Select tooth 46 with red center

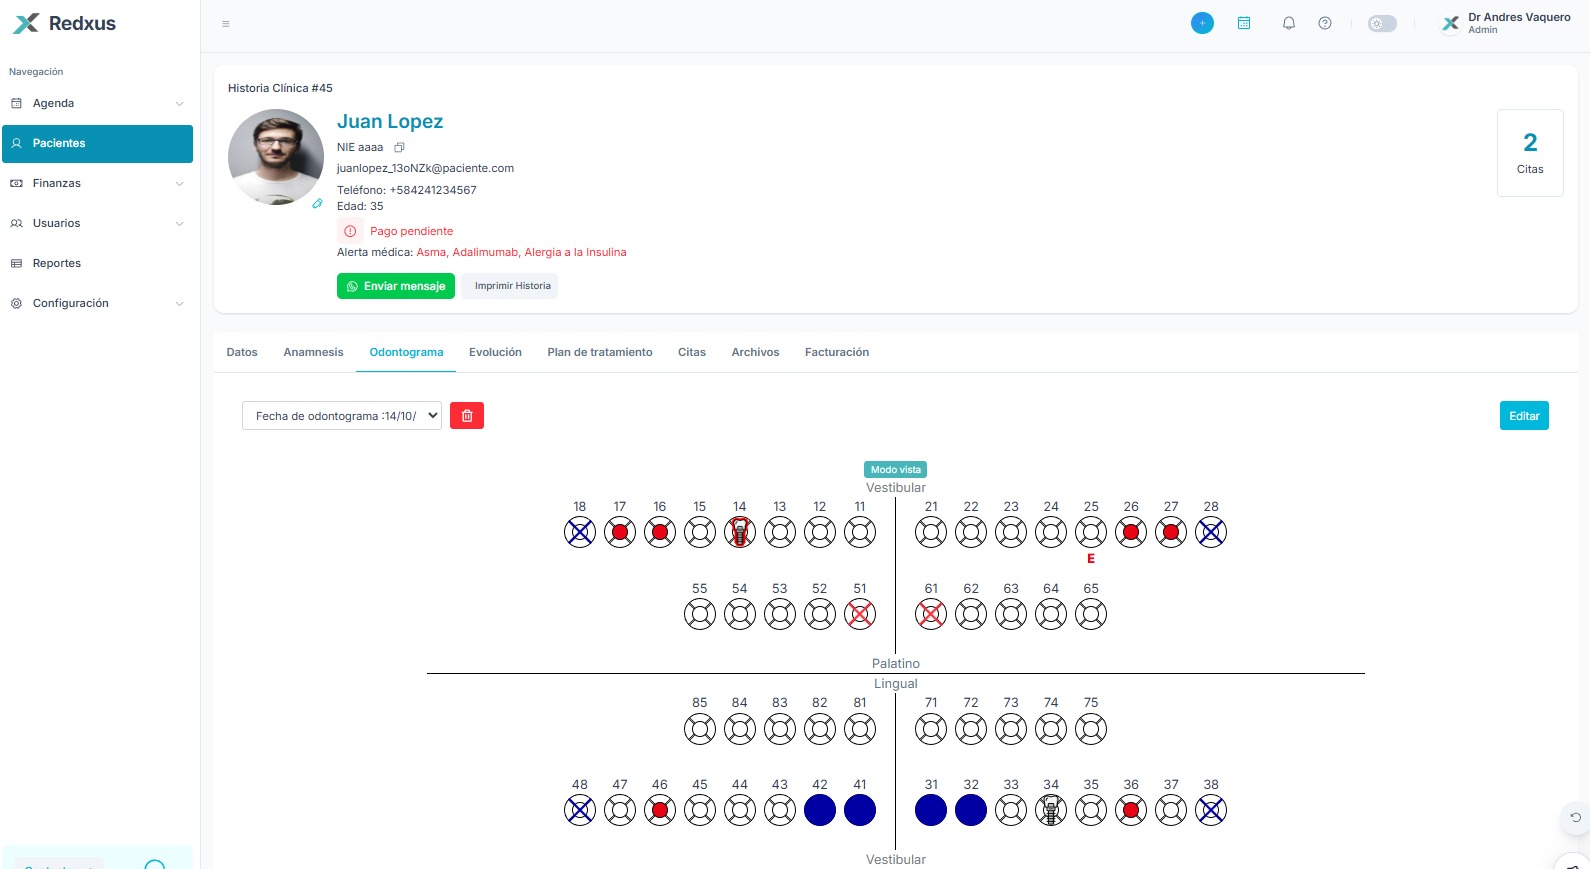[660, 810]
